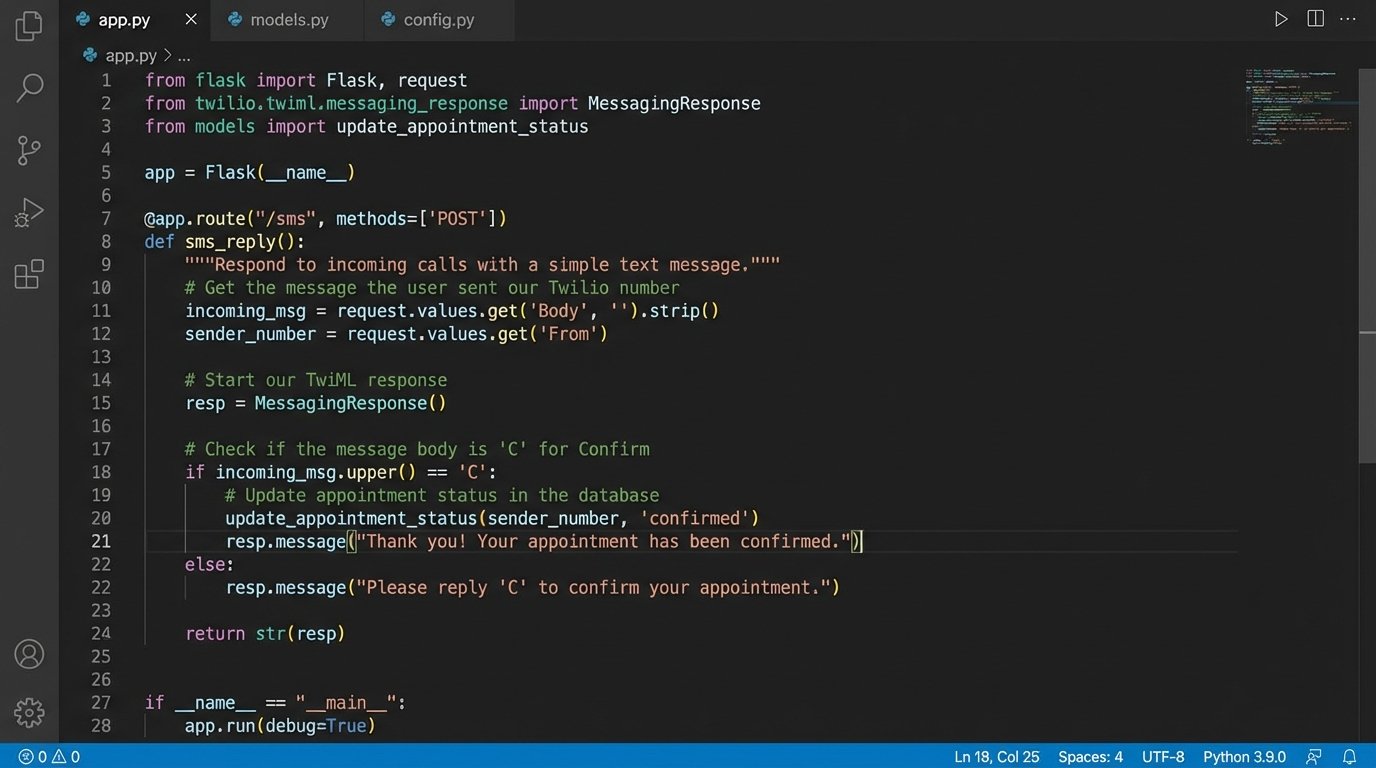The width and height of the screenshot is (1376, 768).
Task: Split the editor to the right
Action: (1316, 19)
